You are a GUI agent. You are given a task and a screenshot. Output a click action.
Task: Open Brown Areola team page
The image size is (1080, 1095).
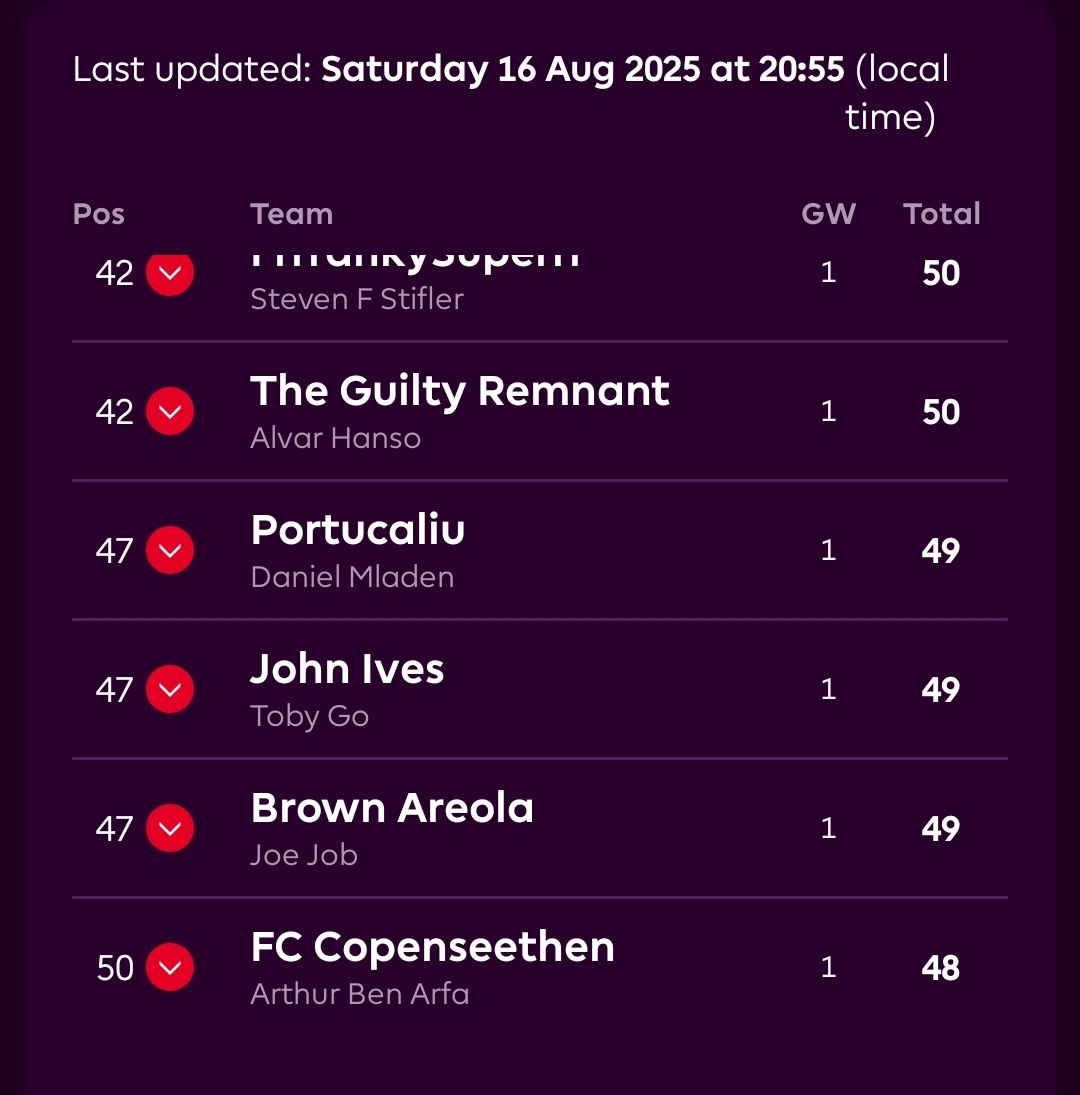click(x=392, y=808)
